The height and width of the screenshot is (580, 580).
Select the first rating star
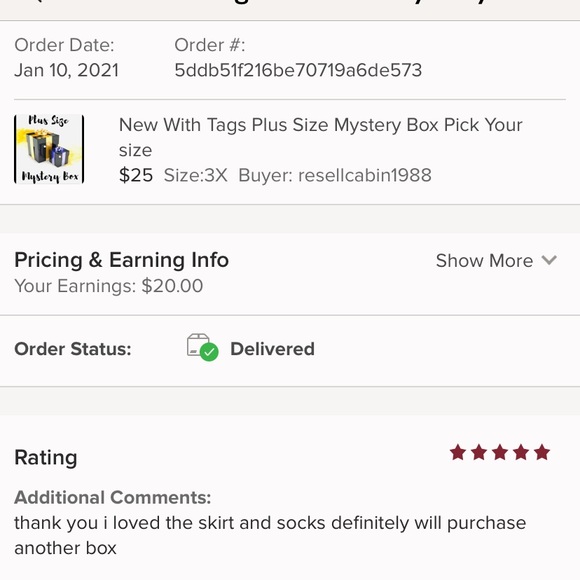click(x=458, y=452)
